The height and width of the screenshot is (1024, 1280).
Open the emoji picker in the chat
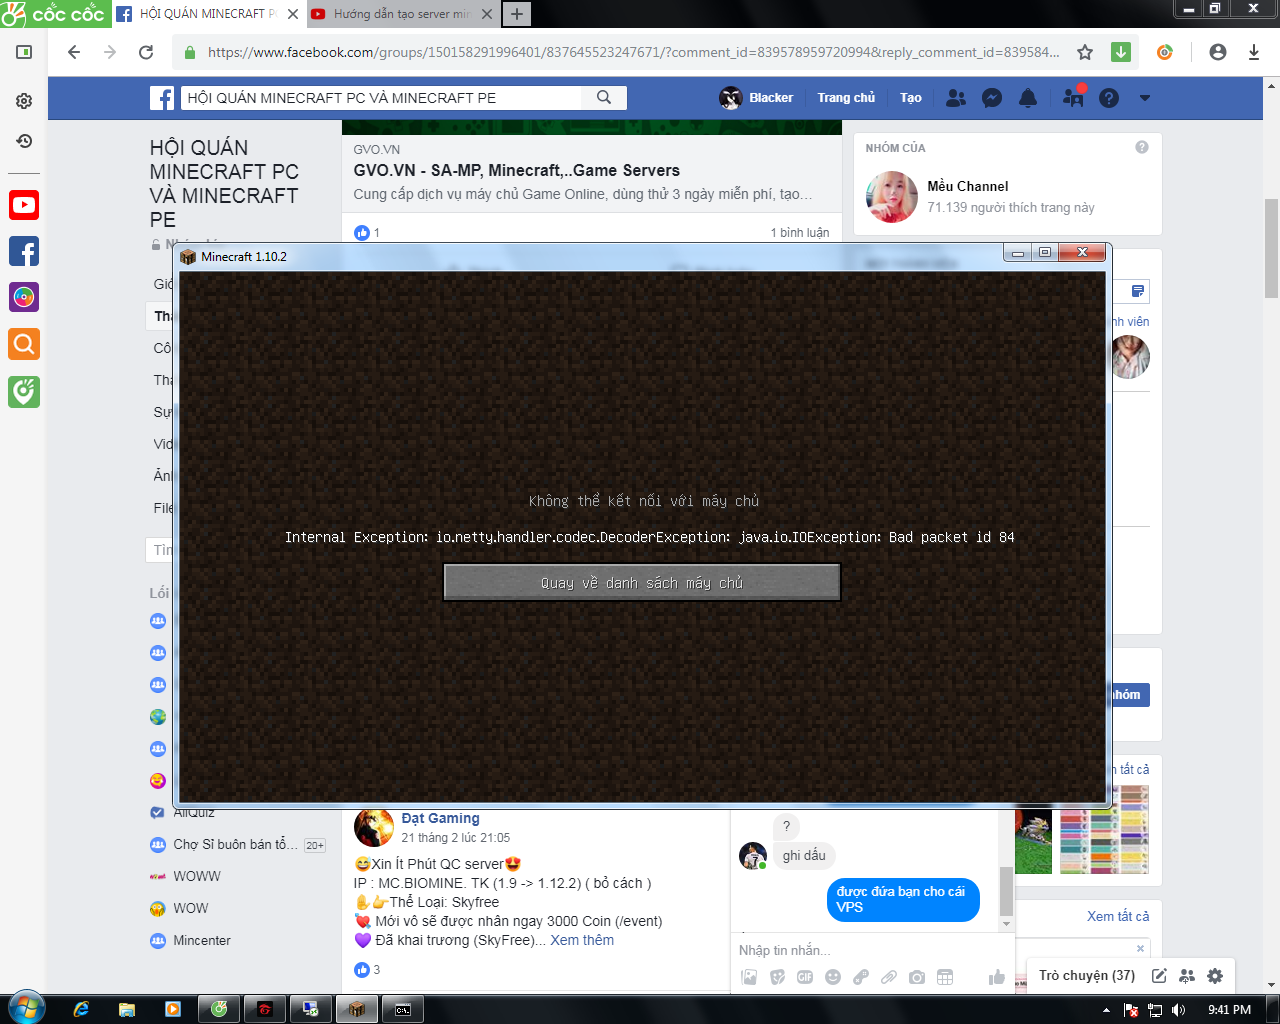coord(833,978)
